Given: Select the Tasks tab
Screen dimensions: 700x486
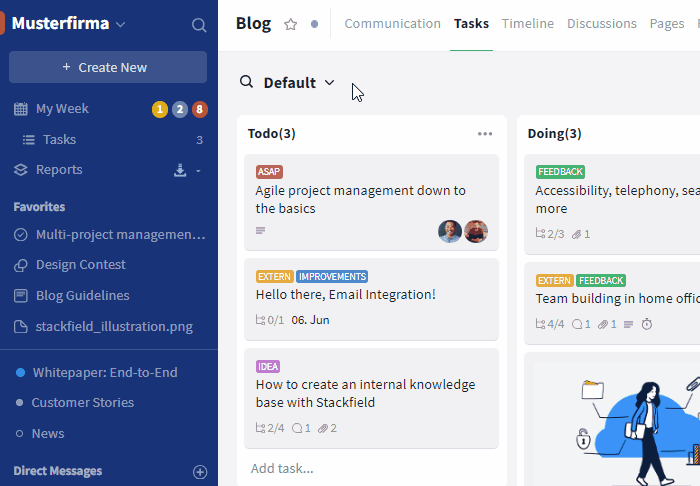Looking at the screenshot, I should tap(471, 24).
